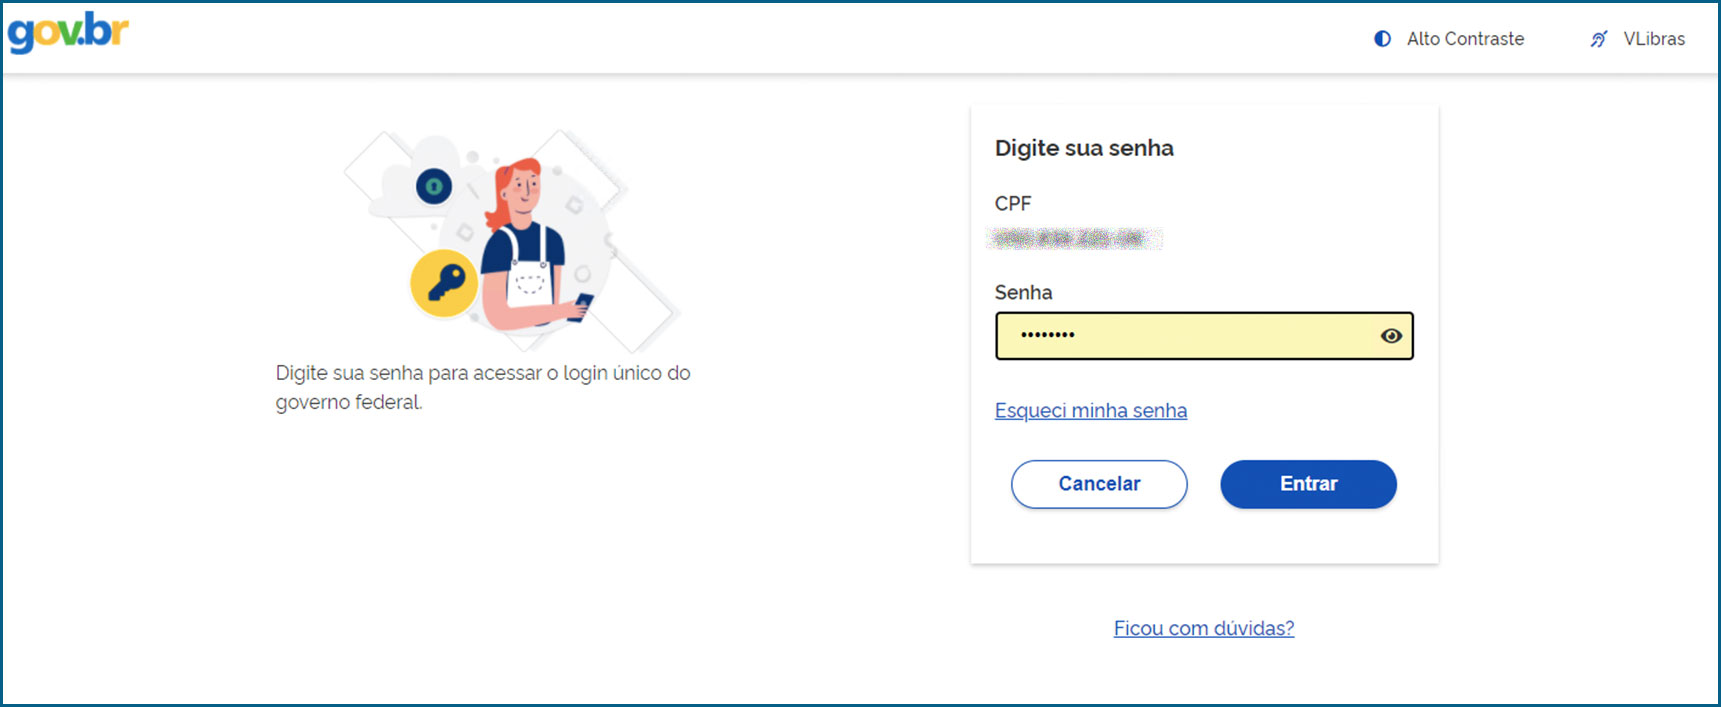Open the Esqueci minha senha link
Viewport: 1721px width, 707px height.
pos(1090,411)
